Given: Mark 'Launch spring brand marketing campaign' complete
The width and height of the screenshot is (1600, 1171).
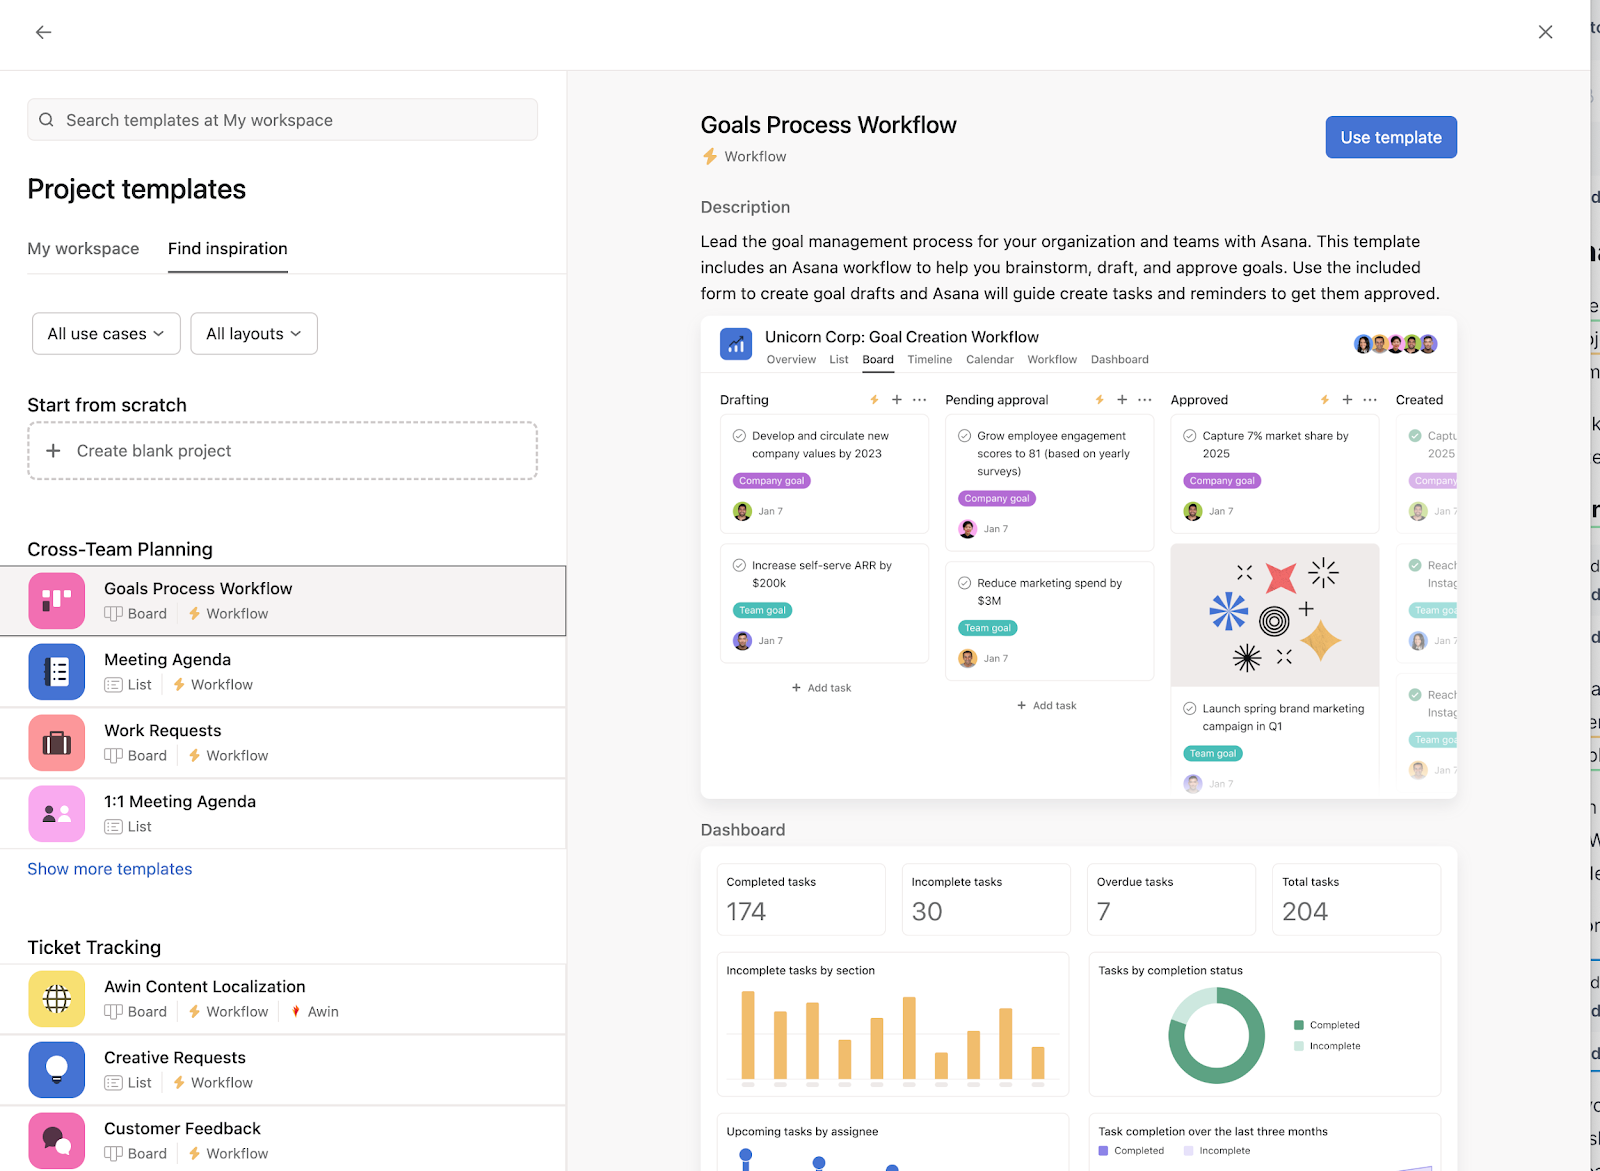Looking at the screenshot, I should point(1190,709).
